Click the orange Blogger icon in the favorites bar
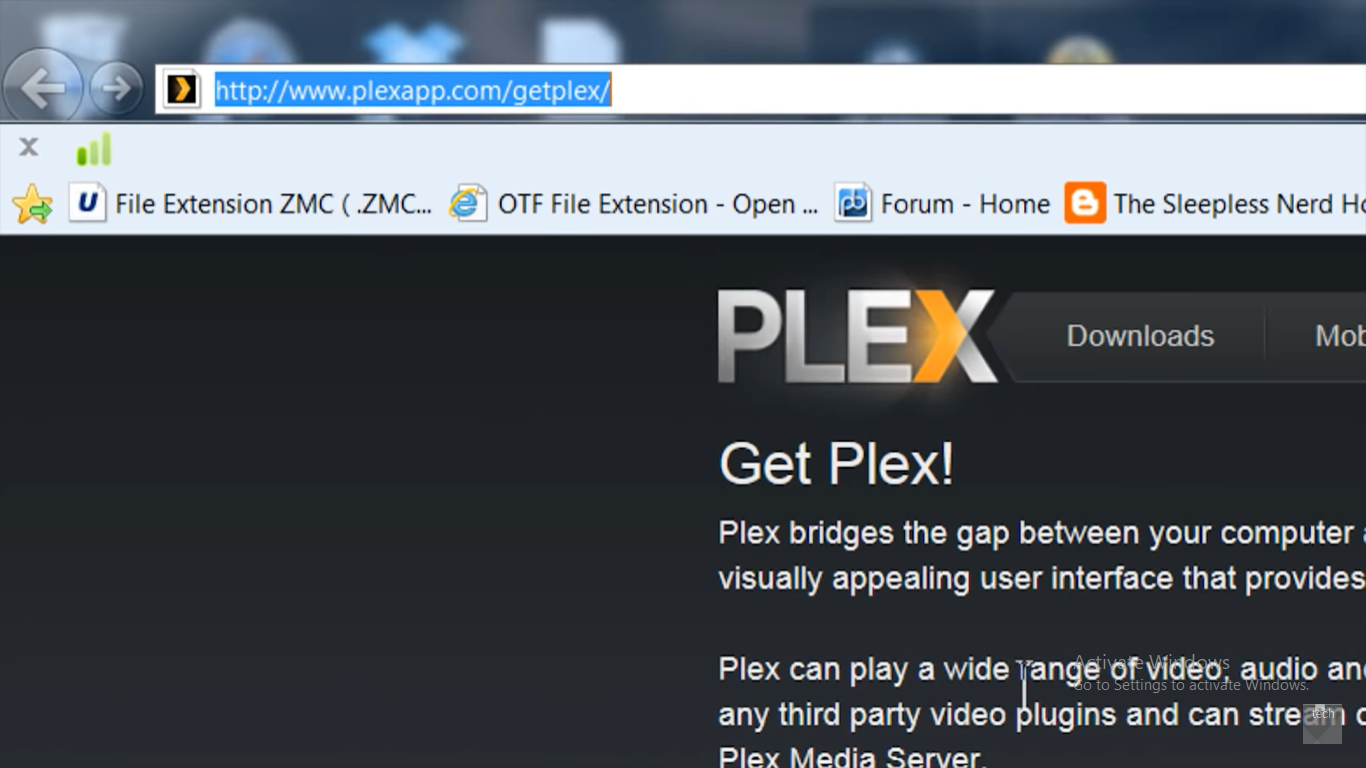Viewport: 1366px width, 768px height. pyautogui.click(x=1085, y=203)
